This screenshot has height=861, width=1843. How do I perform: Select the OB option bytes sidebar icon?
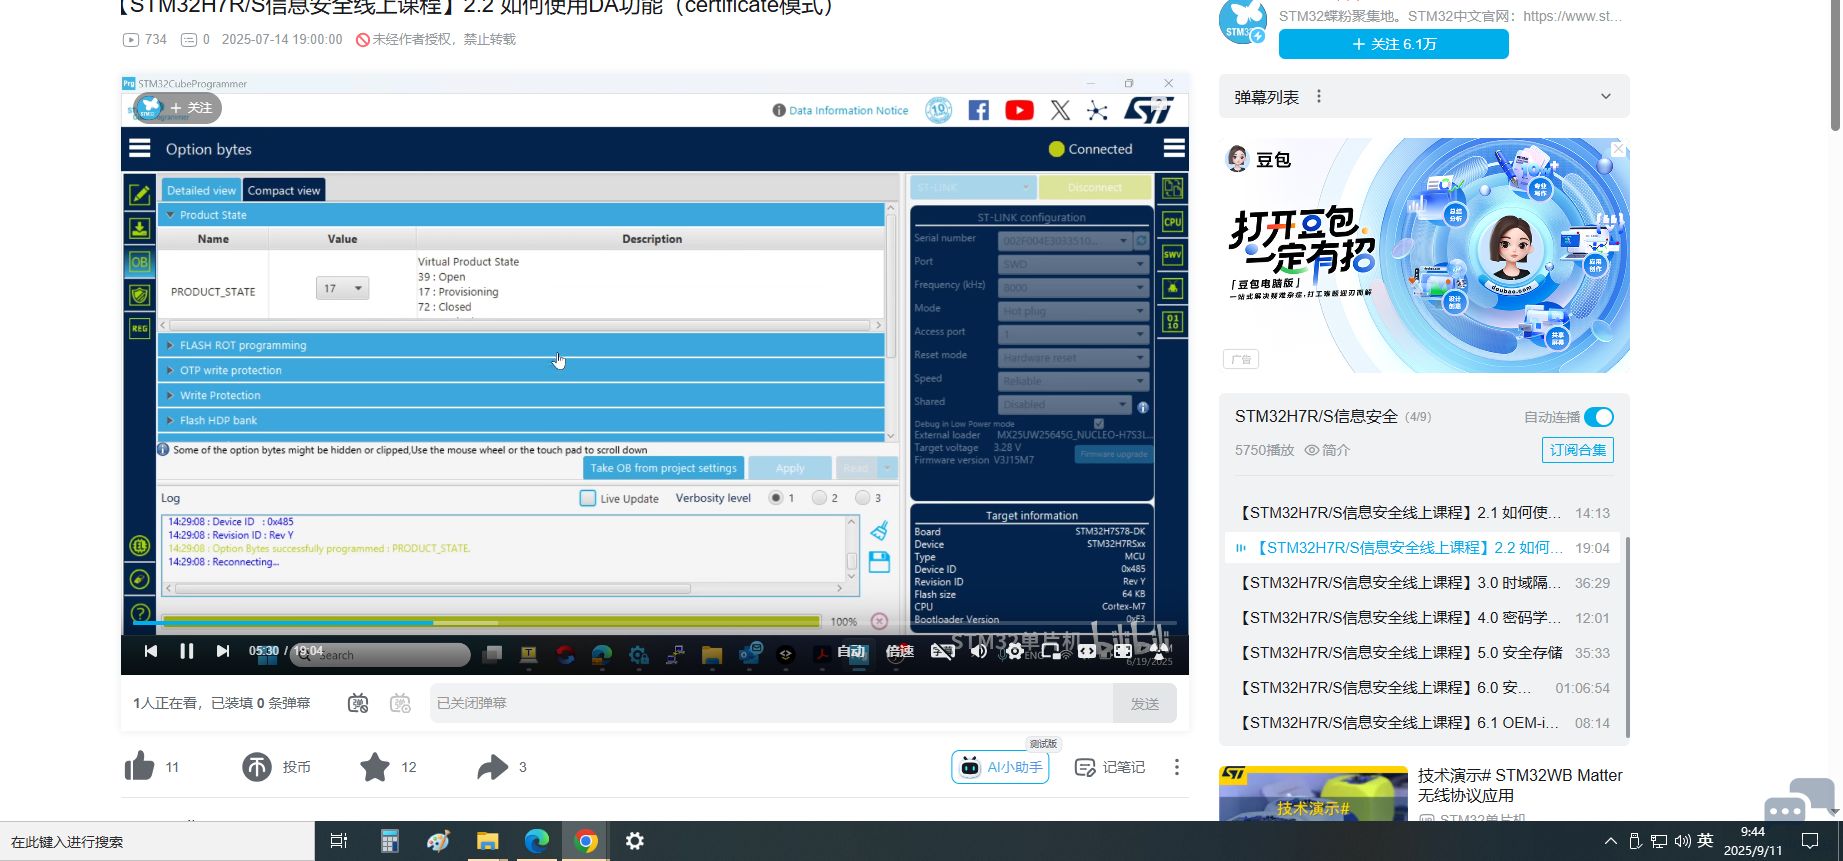139,262
